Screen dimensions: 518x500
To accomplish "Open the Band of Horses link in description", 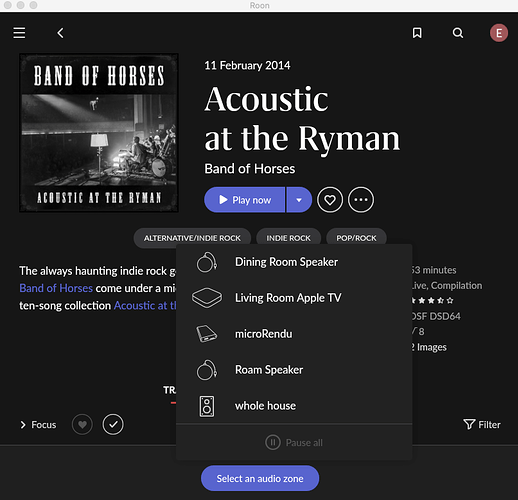I will (56, 288).
